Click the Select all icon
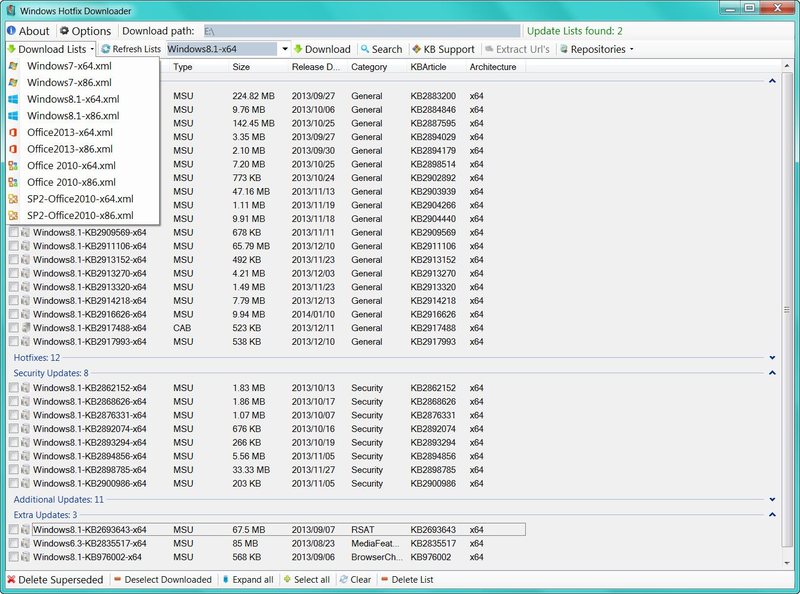This screenshot has width=800, height=594. click(287, 580)
